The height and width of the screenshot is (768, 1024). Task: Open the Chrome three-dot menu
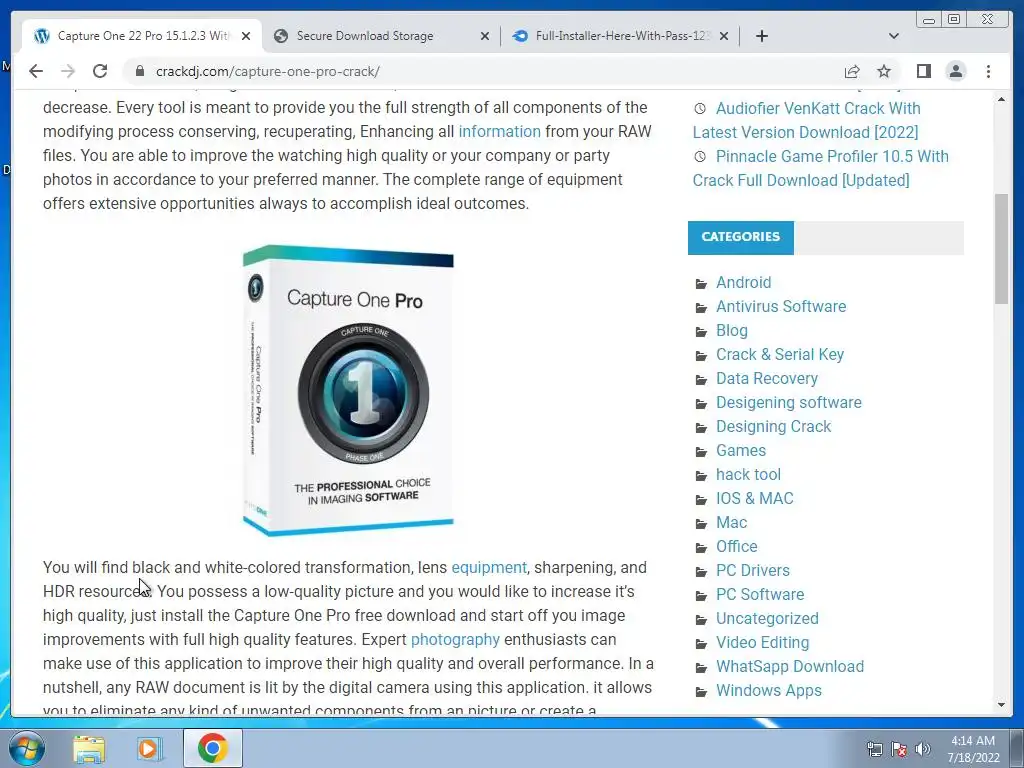(988, 71)
